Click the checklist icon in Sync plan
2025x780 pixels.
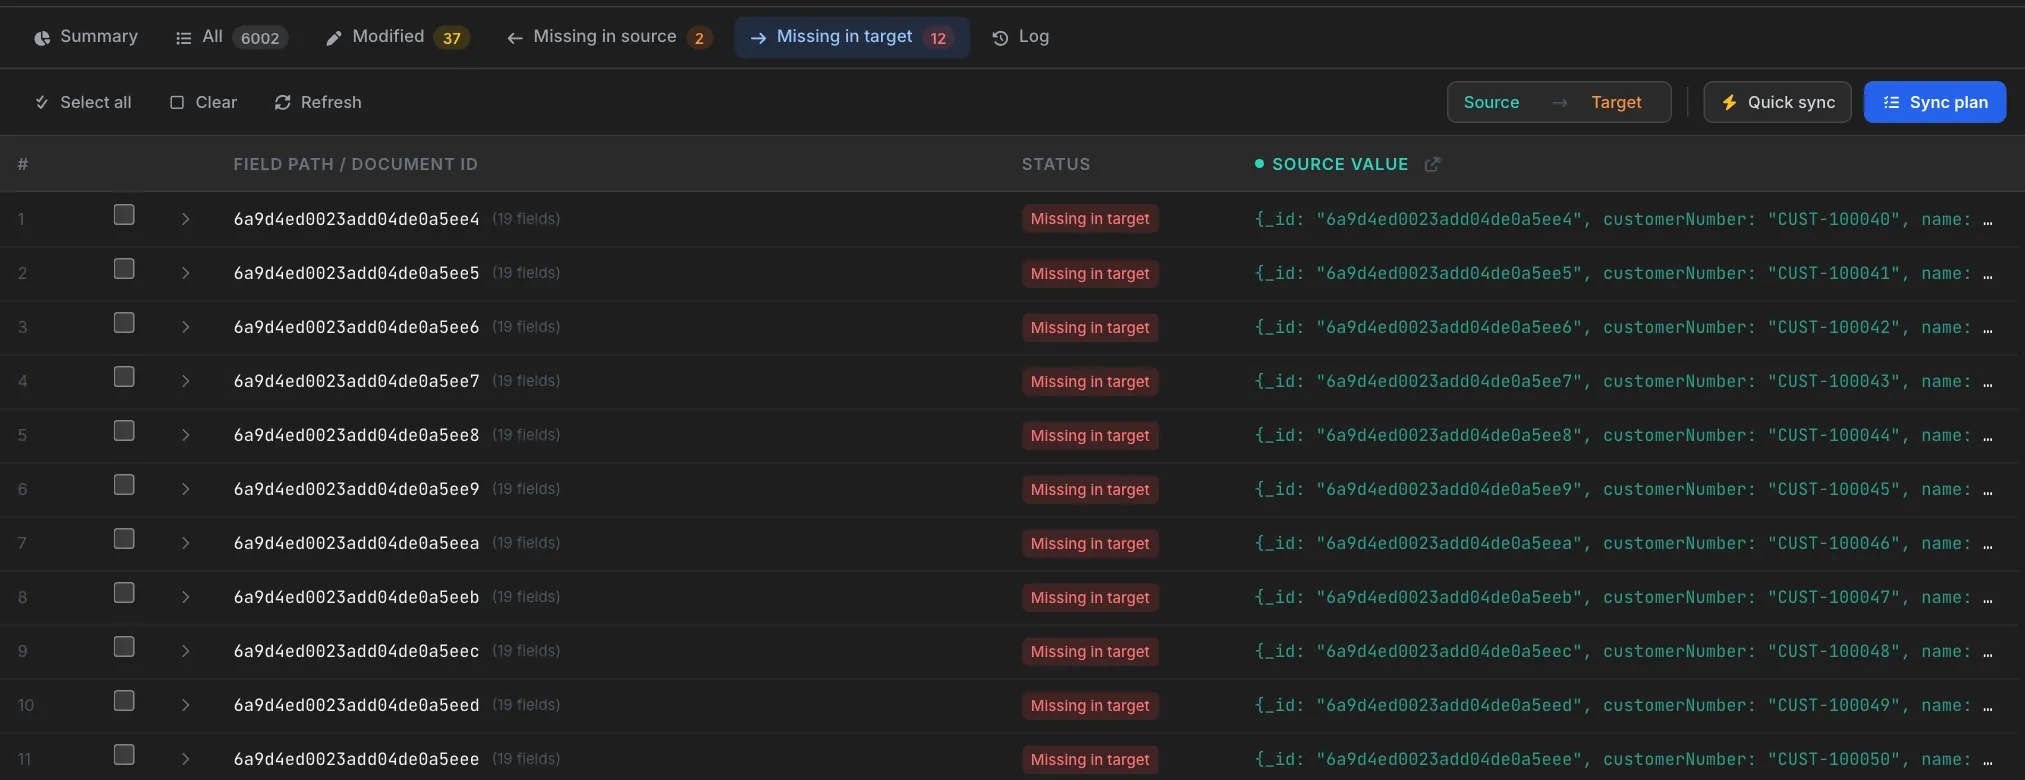[x=1891, y=102]
